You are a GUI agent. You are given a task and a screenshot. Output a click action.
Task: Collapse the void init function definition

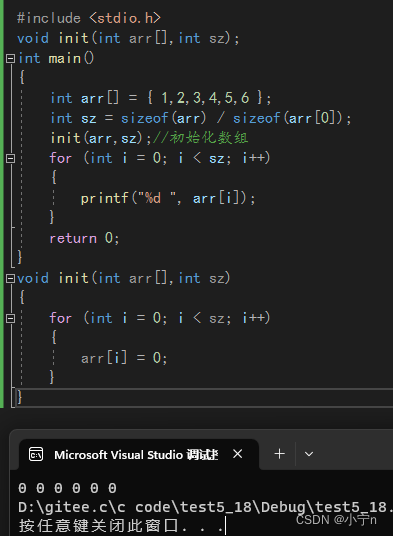pyautogui.click(x=11, y=279)
